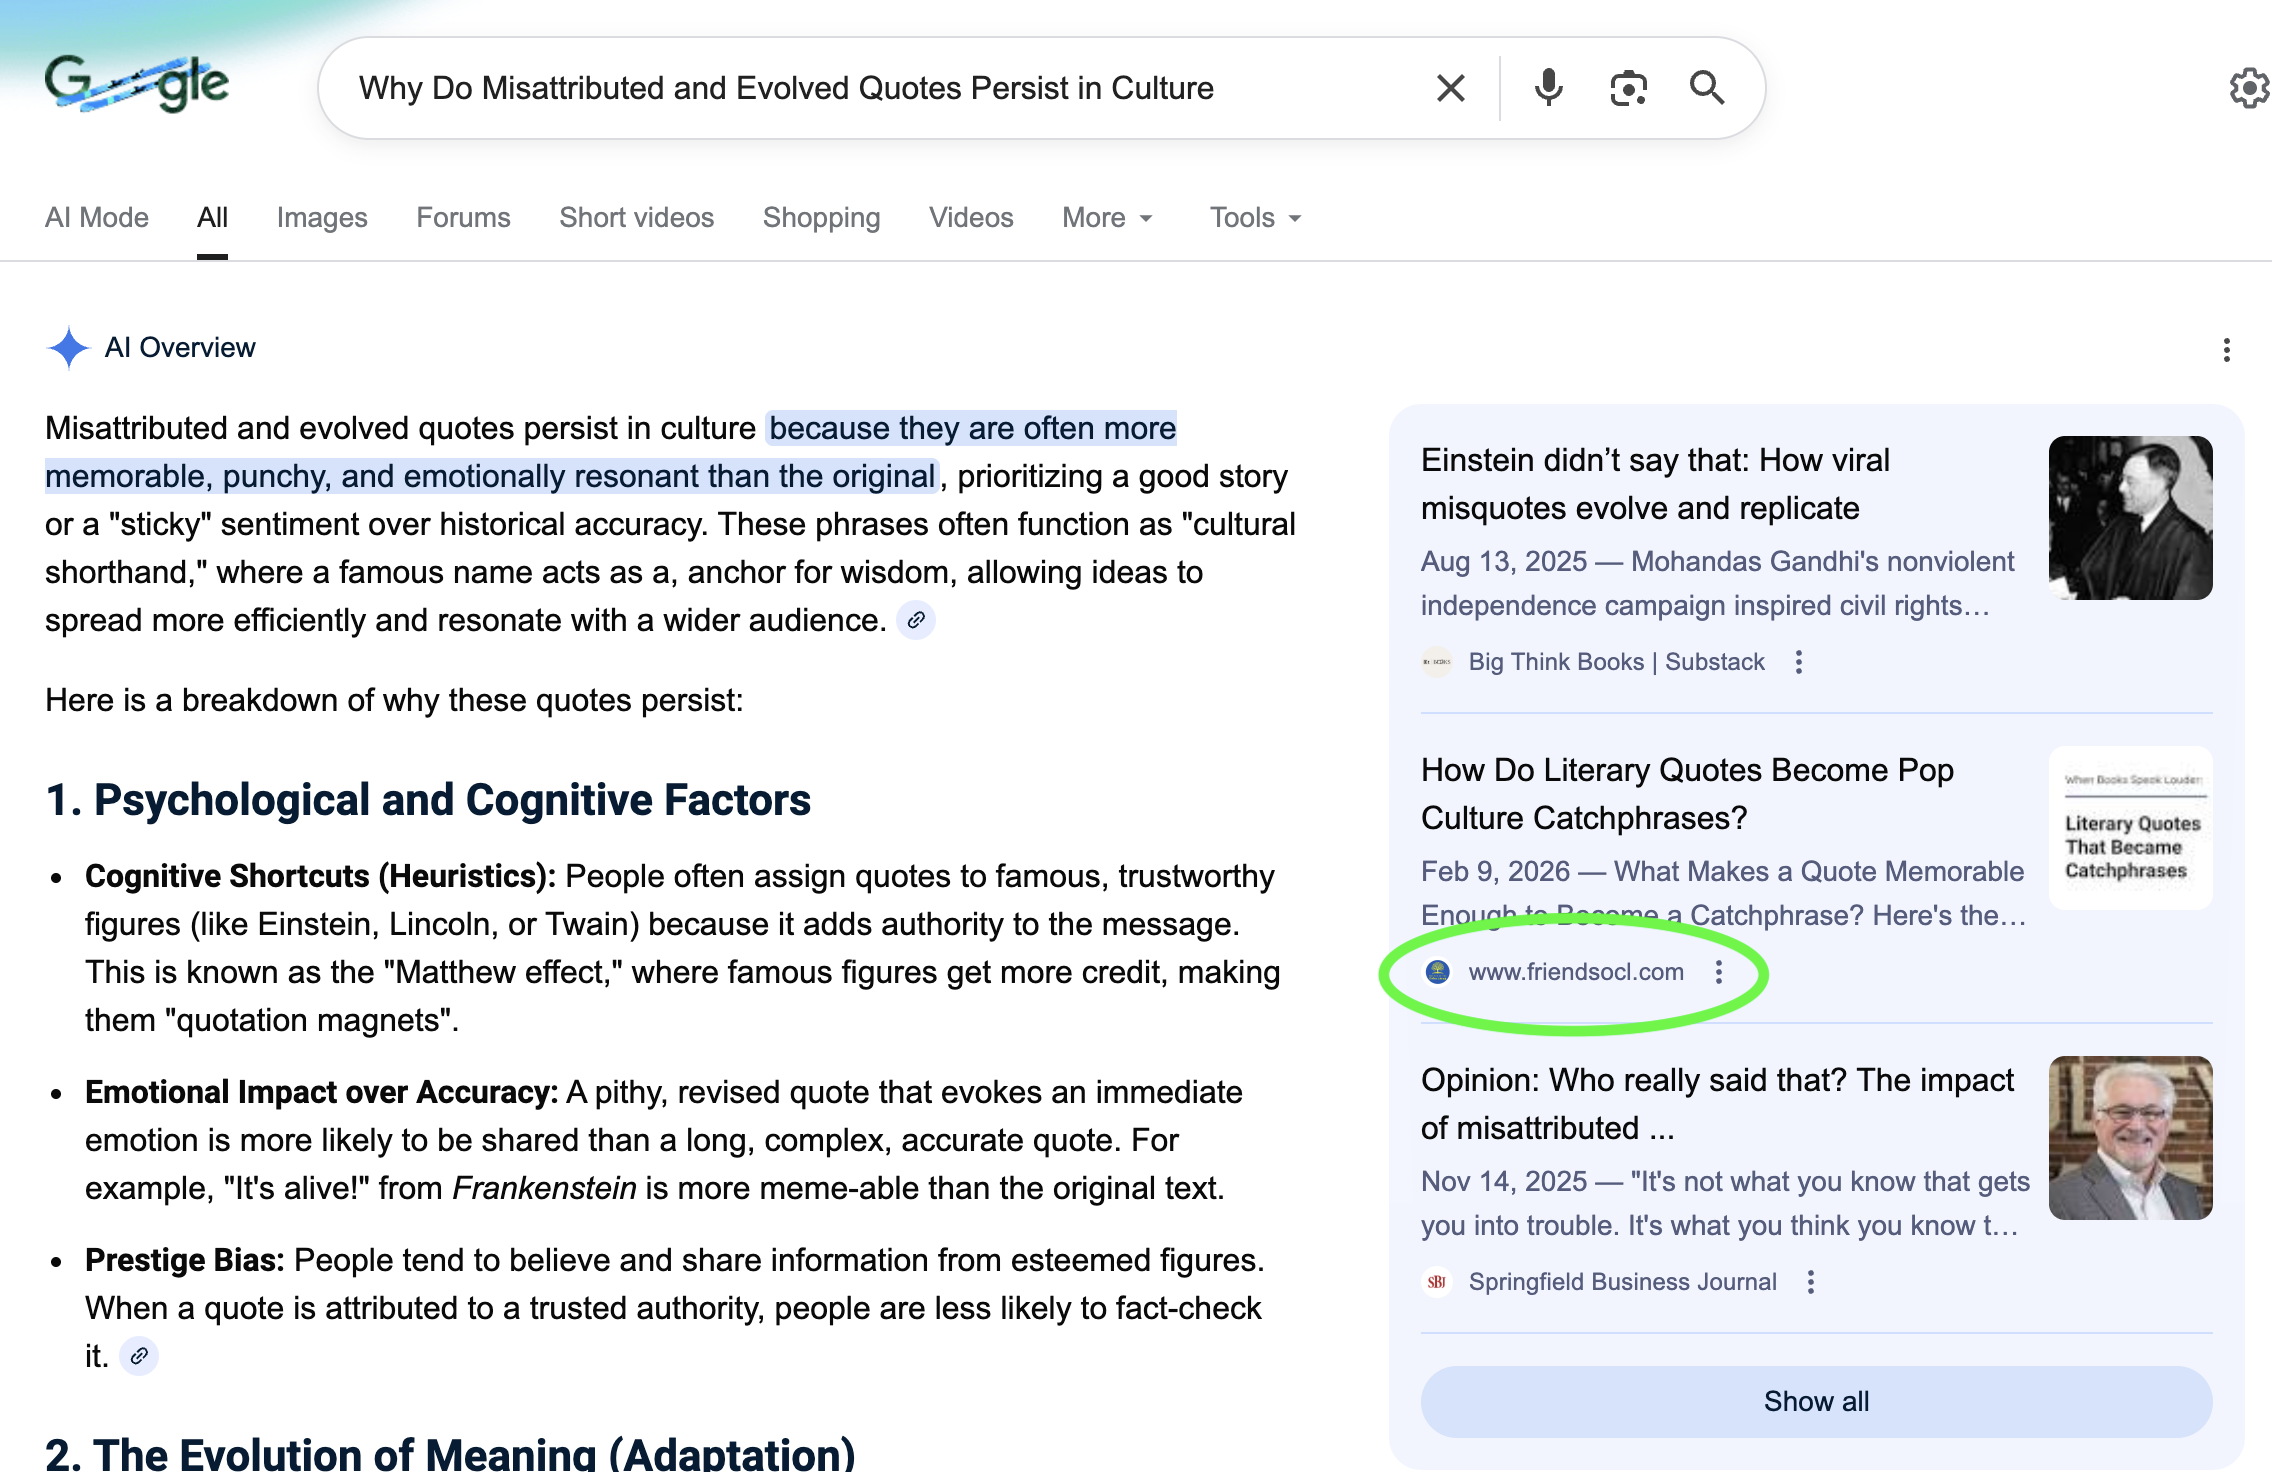Switch to AI Mode tab
Screen dimensions: 2272x1472
coord(97,218)
